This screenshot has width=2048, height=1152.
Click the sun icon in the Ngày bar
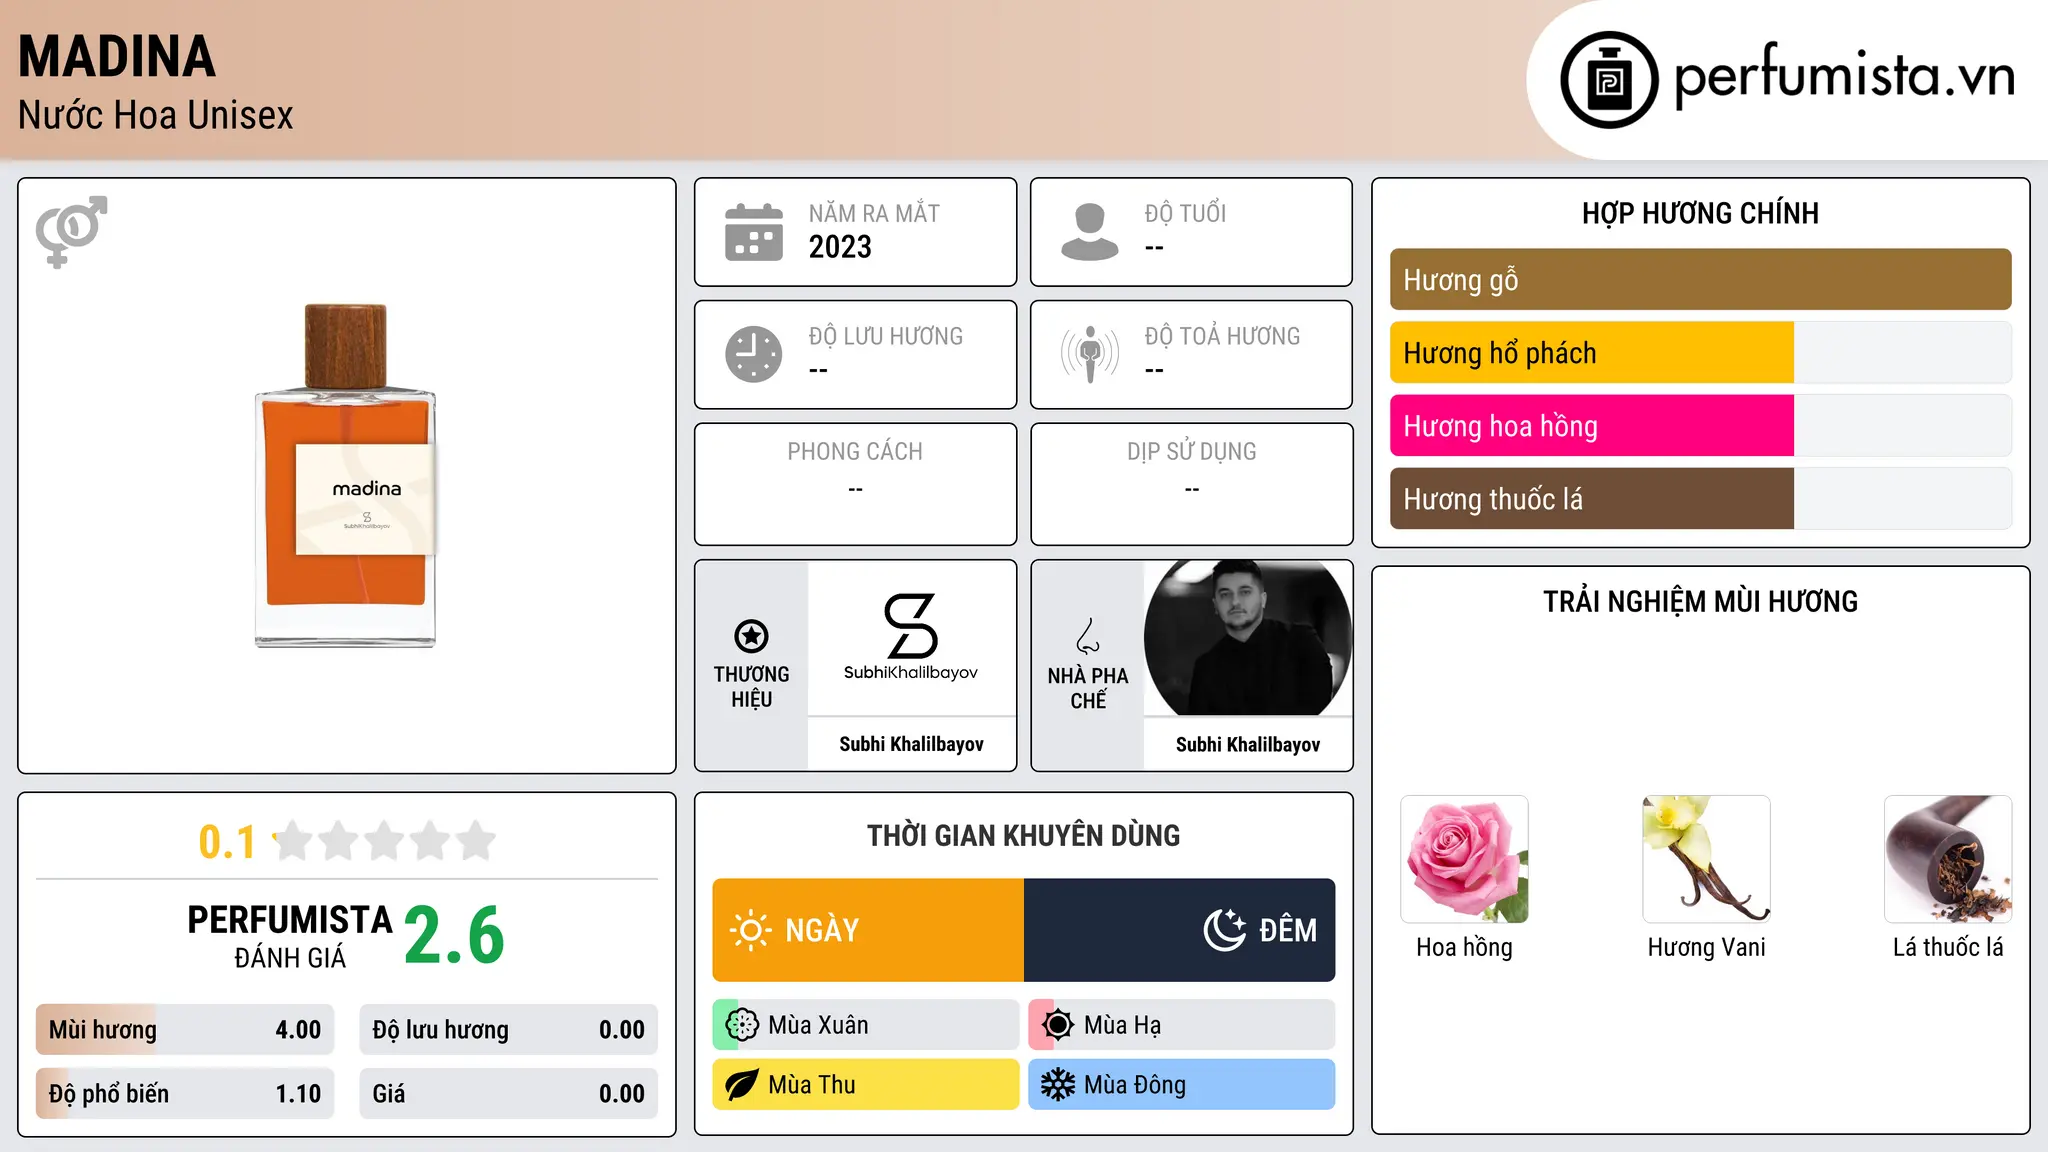coord(750,930)
